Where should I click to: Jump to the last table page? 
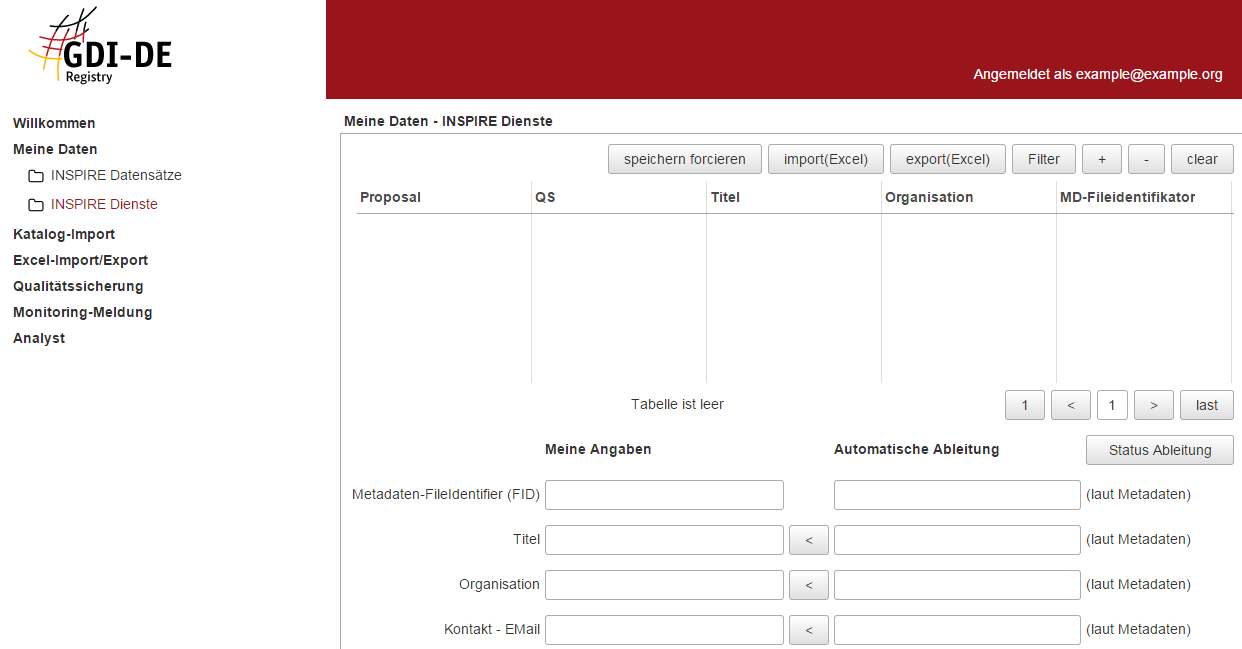tap(1206, 405)
